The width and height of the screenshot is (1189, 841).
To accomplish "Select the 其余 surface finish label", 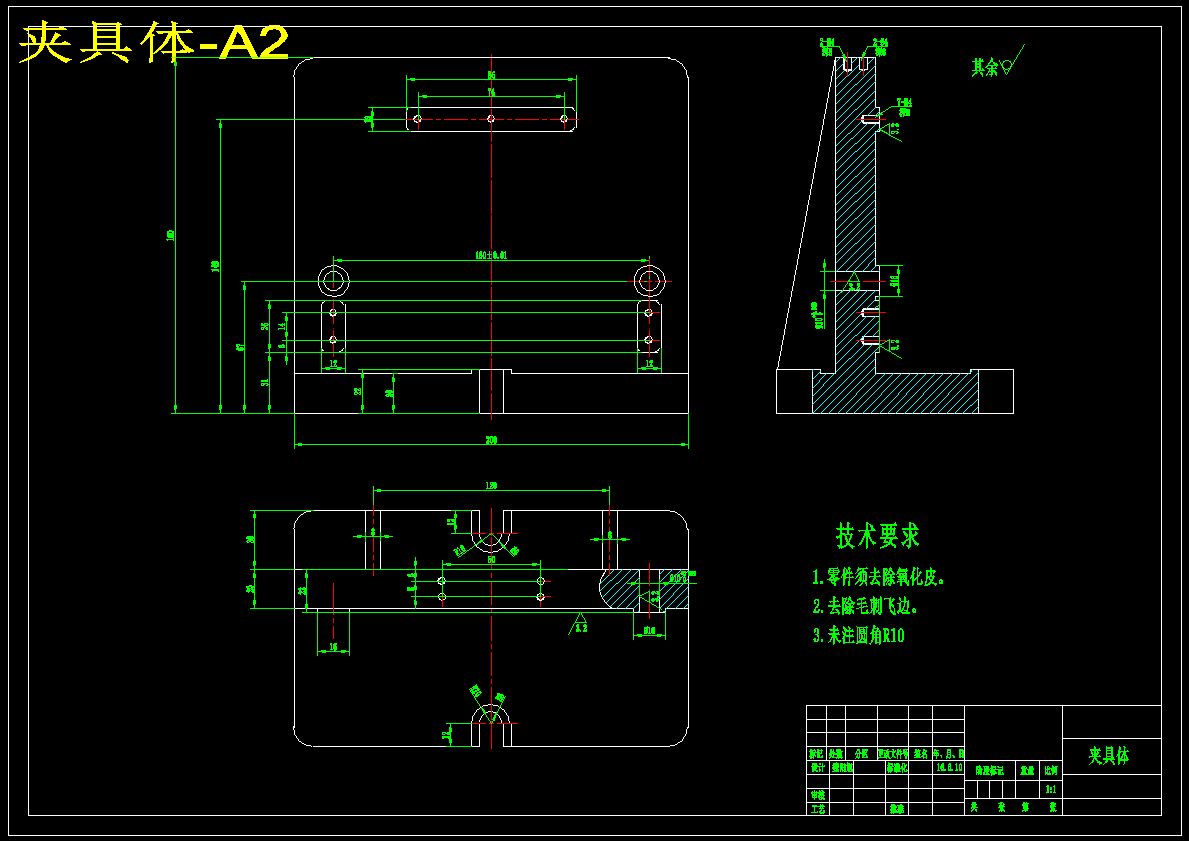I will [986, 67].
